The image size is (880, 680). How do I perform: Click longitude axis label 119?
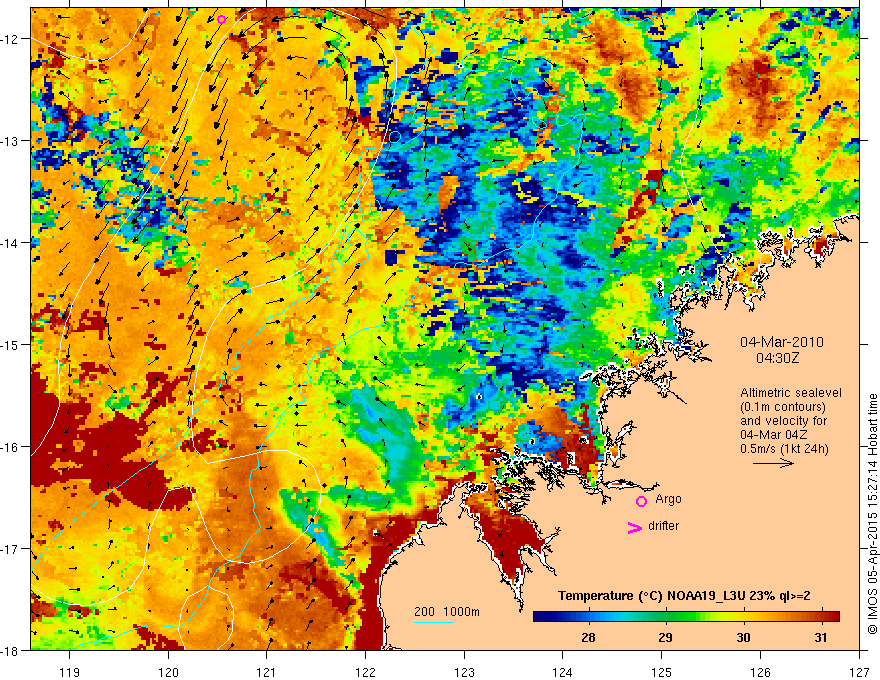[70, 672]
